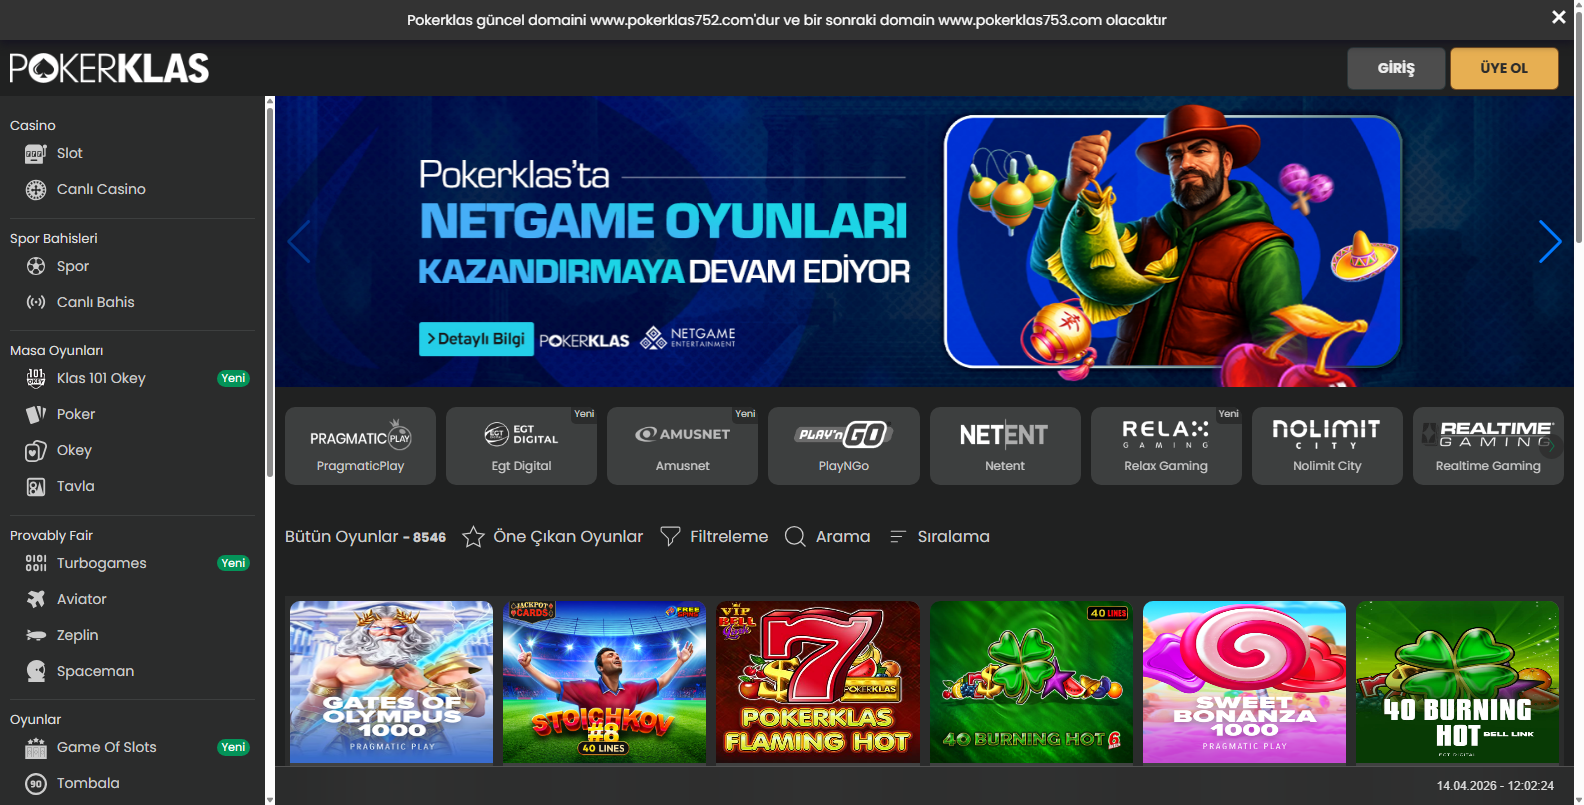The height and width of the screenshot is (805, 1584).
Task: Click the Spor soccer ball icon
Action: [x=36, y=266]
